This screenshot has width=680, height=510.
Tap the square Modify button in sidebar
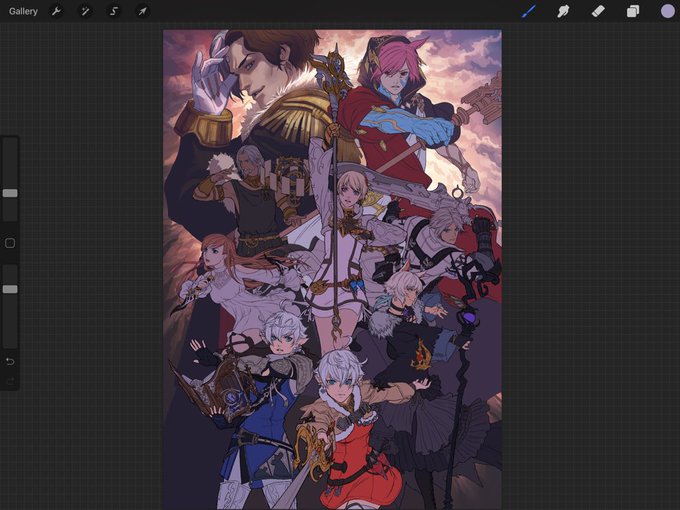10,243
